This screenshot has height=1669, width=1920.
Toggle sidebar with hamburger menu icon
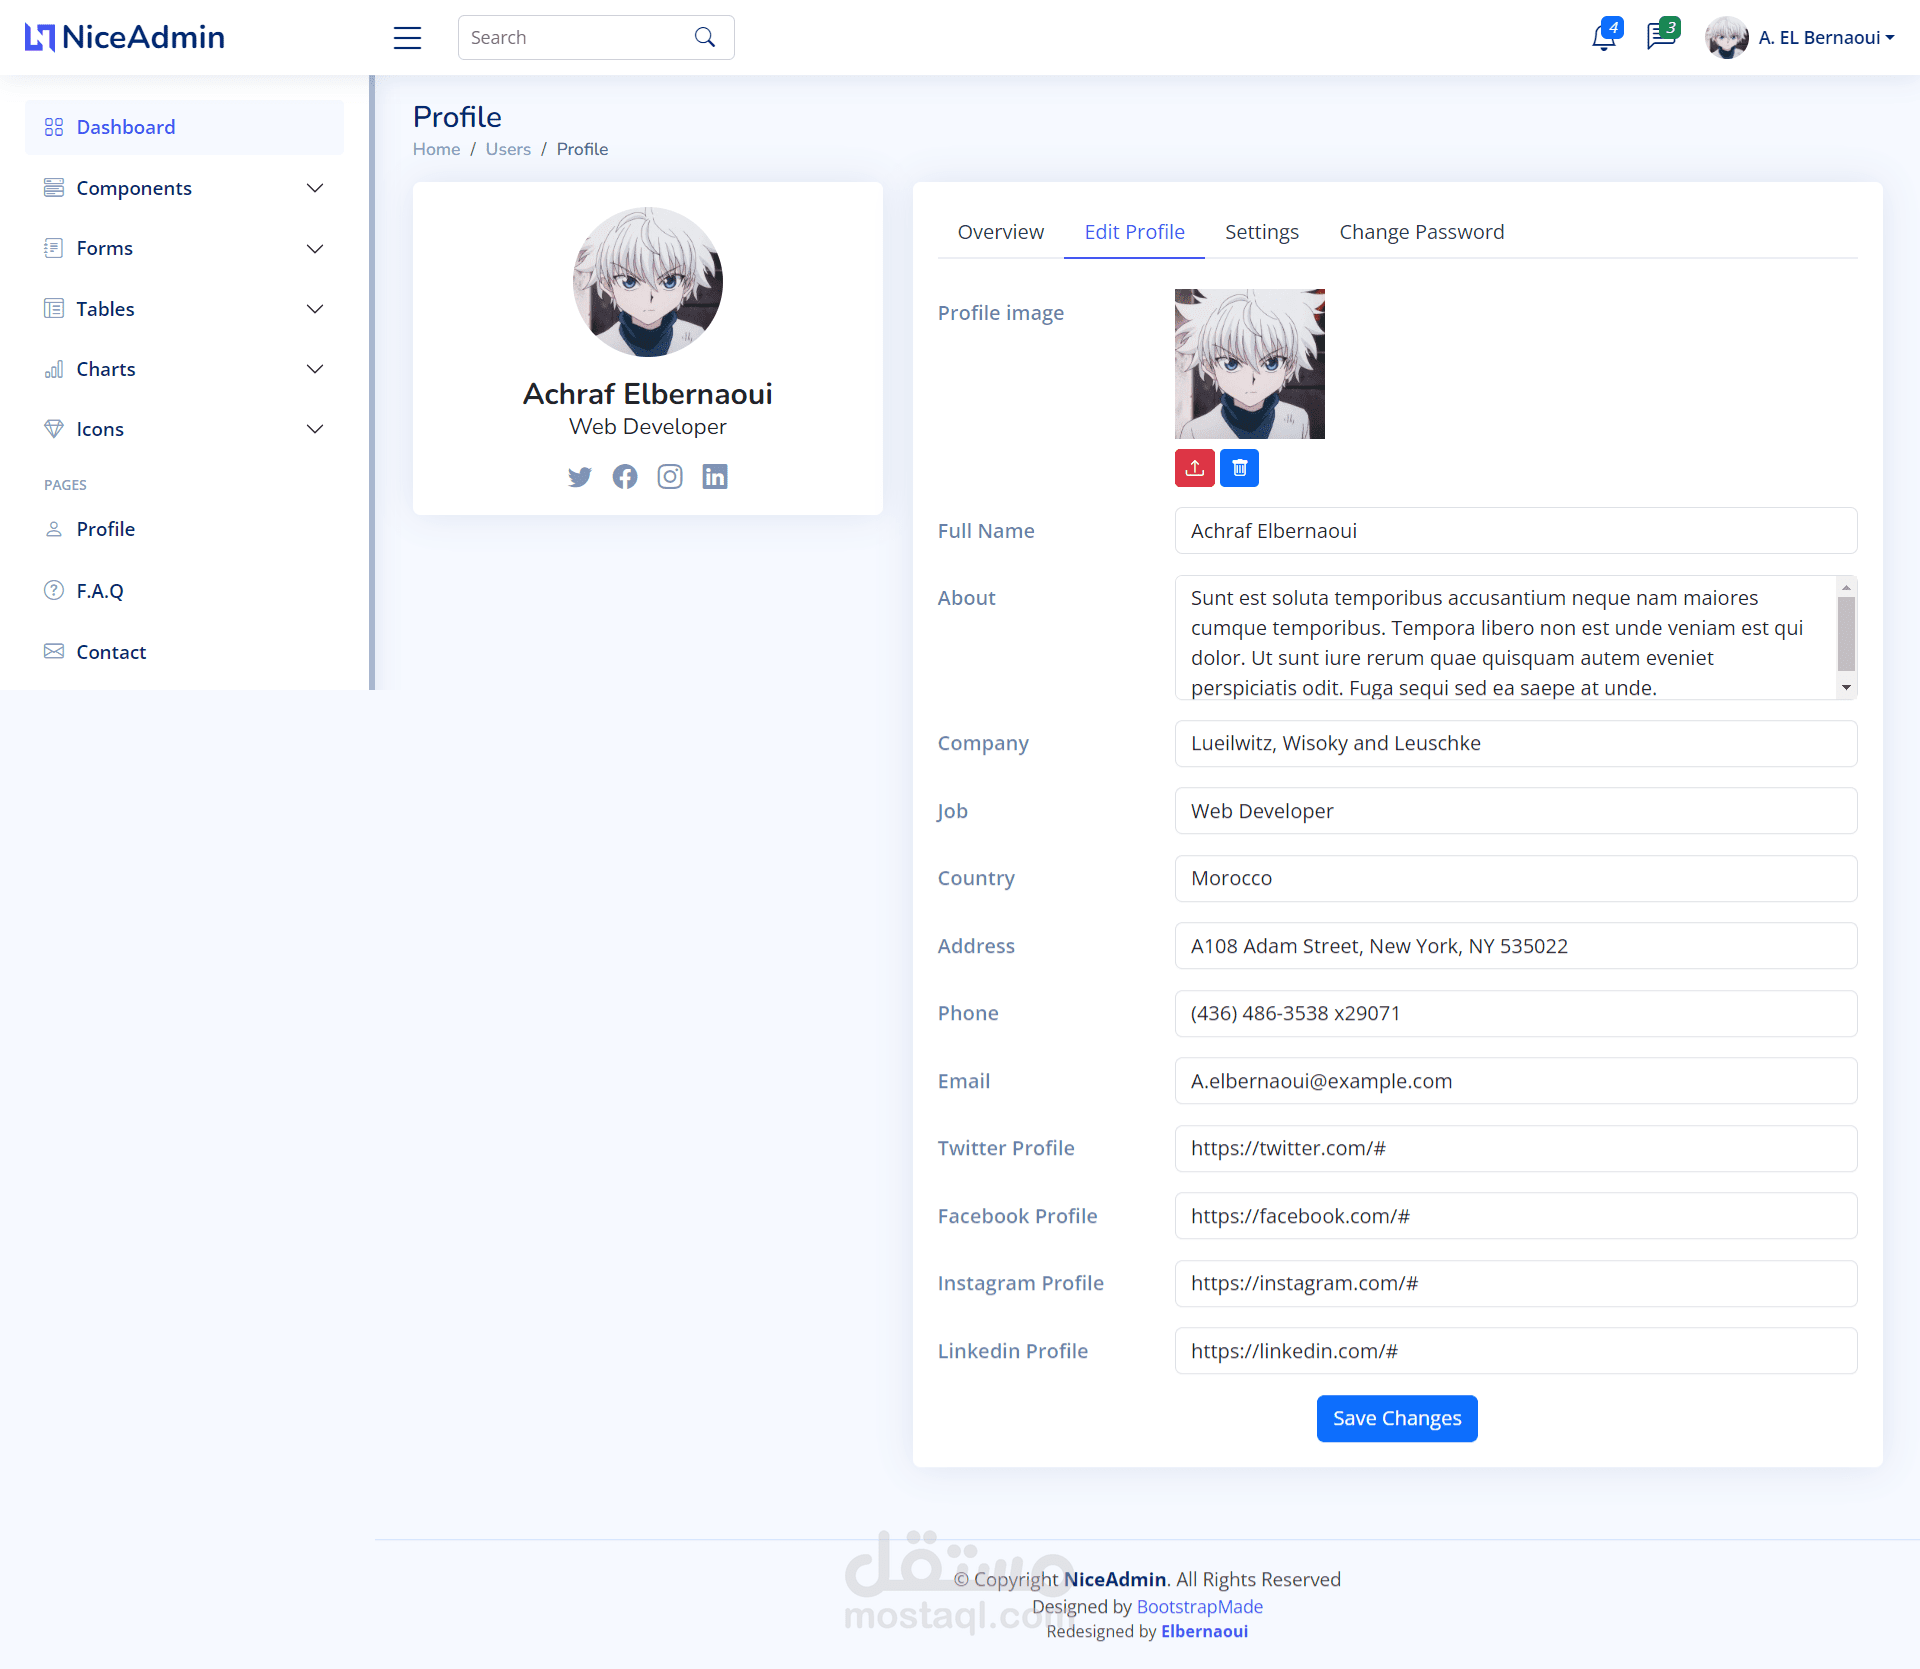point(407,38)
